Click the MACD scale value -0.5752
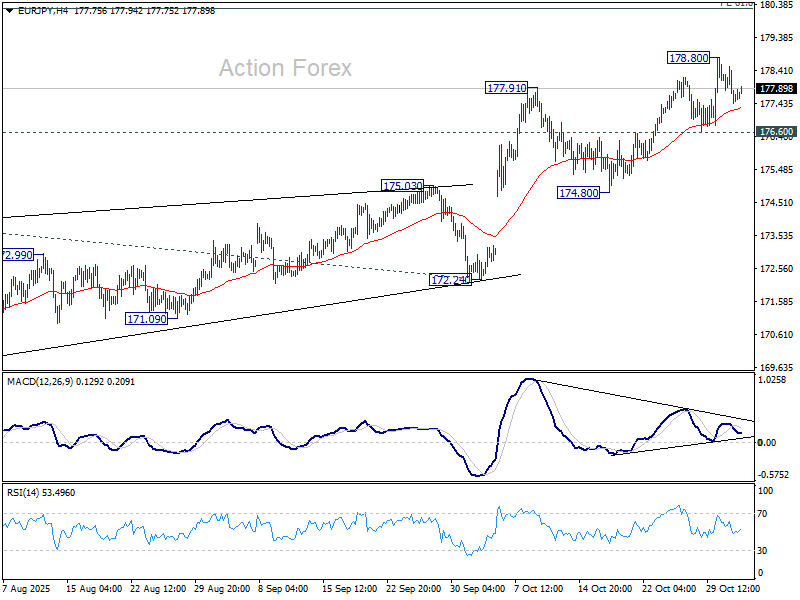The width and height of the screenshot is (800, 600). pyautogui.click(x=773, y=474)
